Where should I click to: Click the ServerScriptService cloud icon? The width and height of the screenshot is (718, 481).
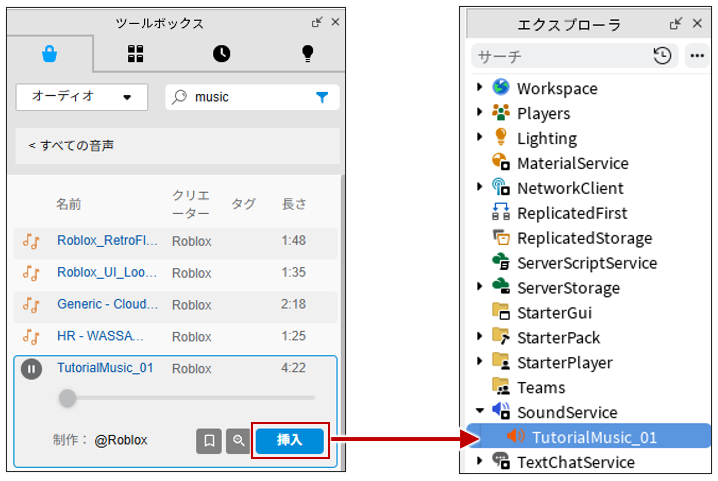(x=500, y=262)
